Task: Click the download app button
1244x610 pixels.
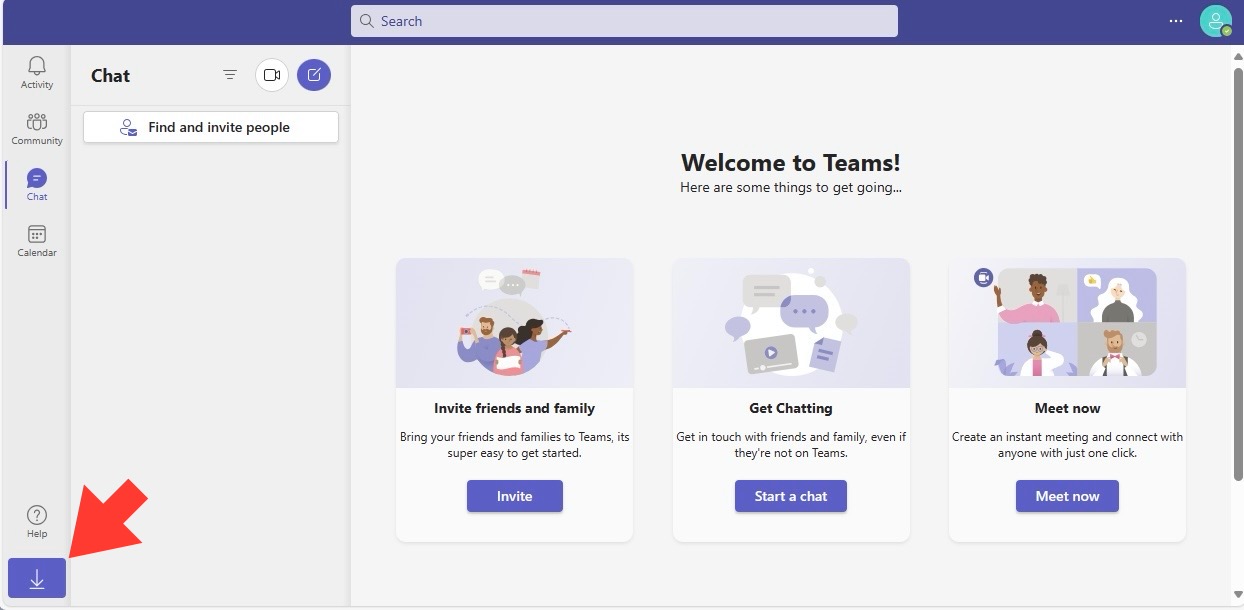Action: [37, 578]
